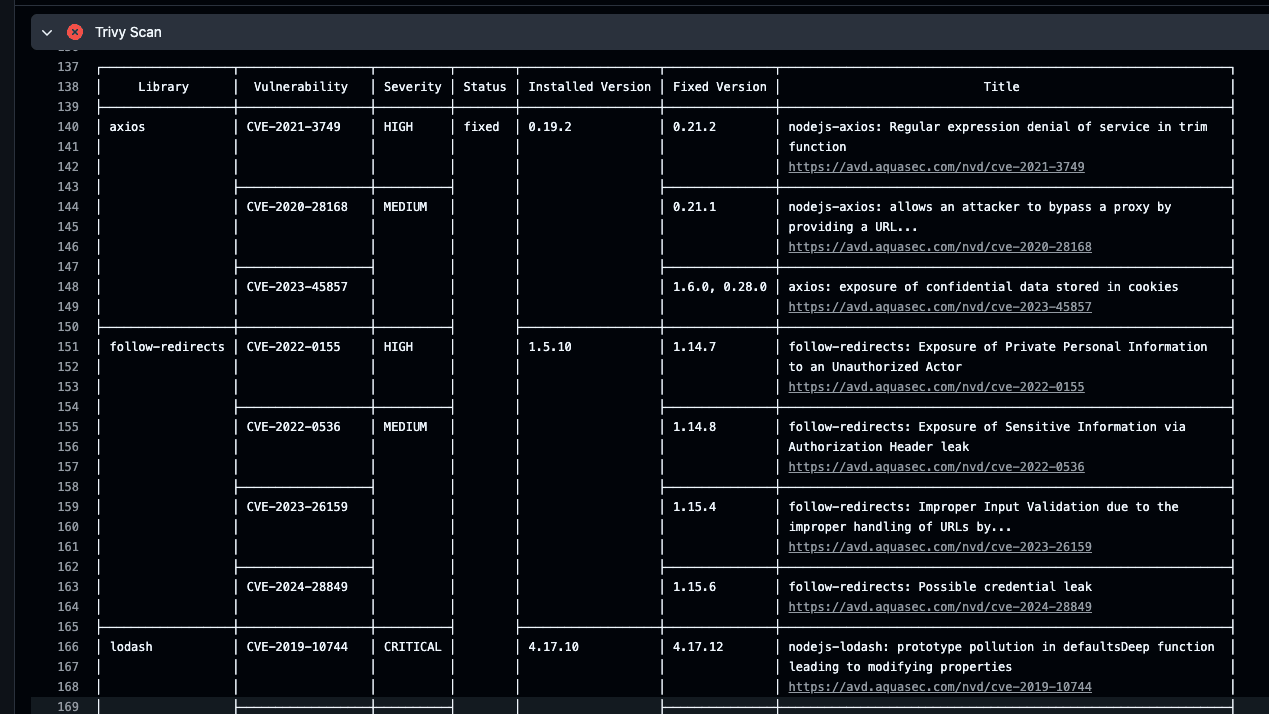The width and height of the screenshot is (1269, 714).
Task: Click fixed version 1.6.0, 0.28.0
Action: point(720,287)
